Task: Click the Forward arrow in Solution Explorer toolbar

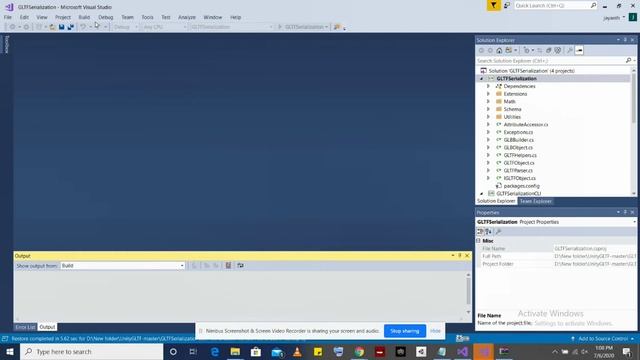Action: [490, 51]
